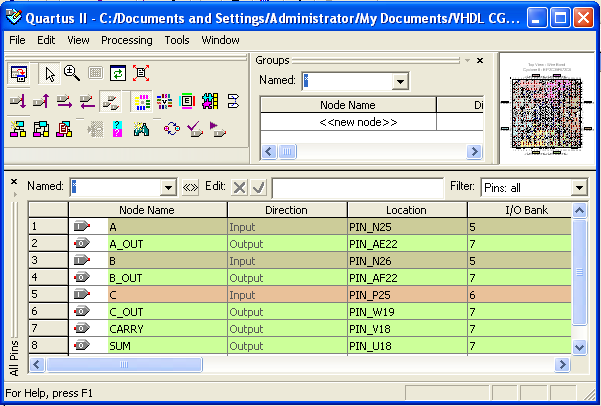Viewport: 601px width, 406px height.
Task: Click the Edit cancel X button
Action: click(x=240, y=187)
